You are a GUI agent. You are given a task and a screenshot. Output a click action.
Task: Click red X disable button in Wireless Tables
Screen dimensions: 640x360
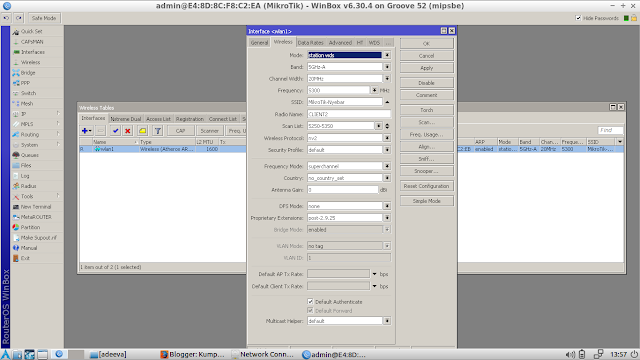[x=128, y=131]
